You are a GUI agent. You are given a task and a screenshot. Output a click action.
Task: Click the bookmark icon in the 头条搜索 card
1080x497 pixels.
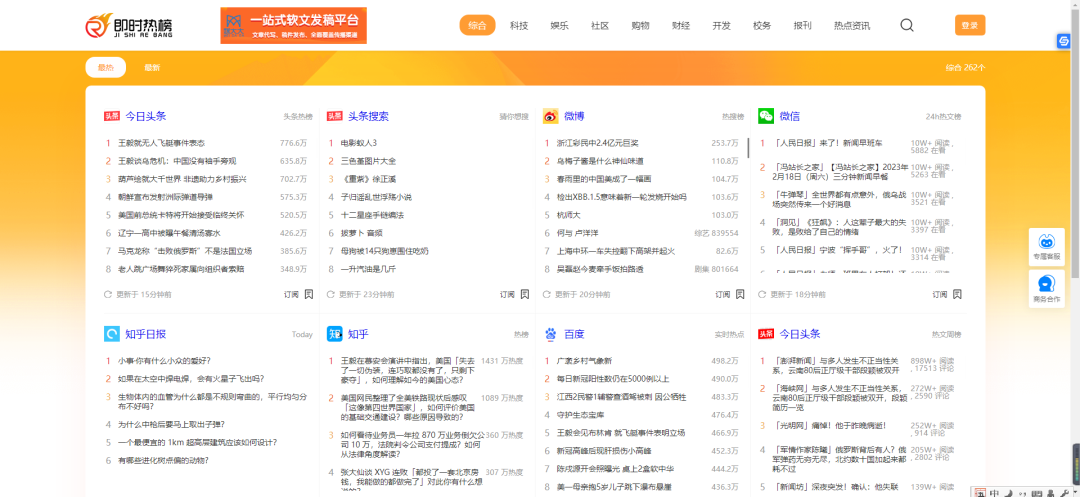[525, 294]
